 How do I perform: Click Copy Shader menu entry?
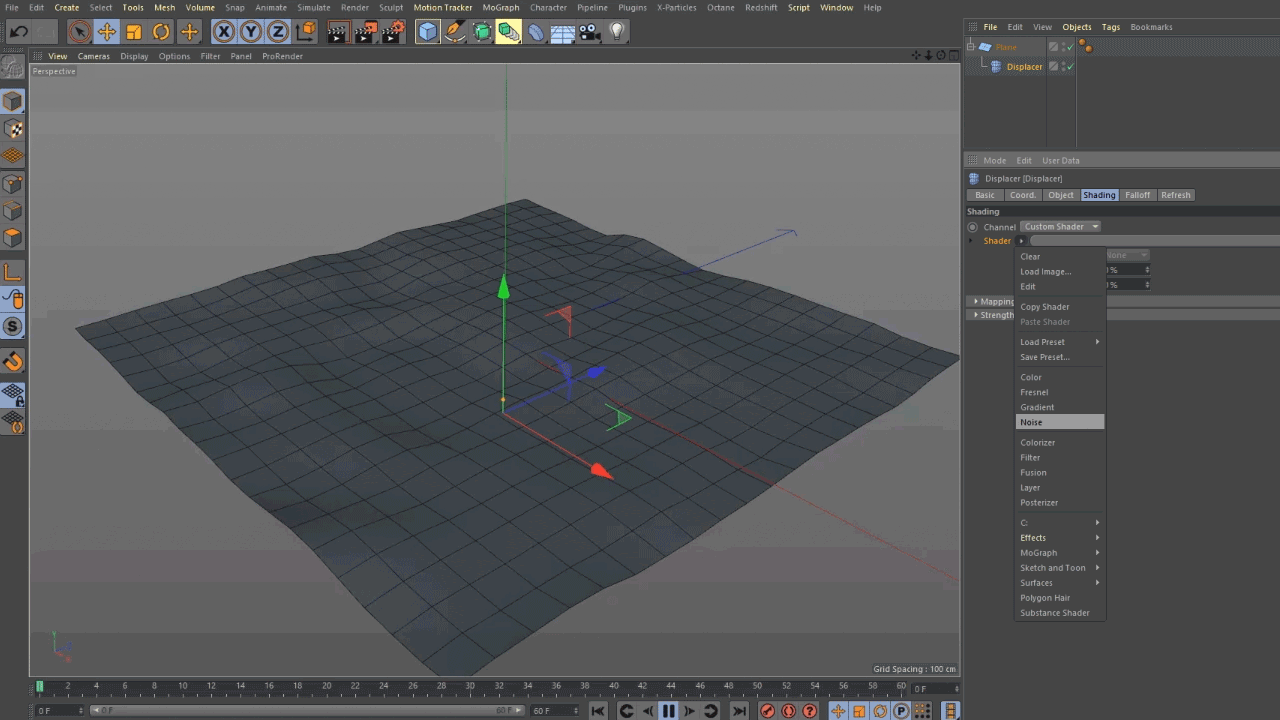tap(1060, 307)
